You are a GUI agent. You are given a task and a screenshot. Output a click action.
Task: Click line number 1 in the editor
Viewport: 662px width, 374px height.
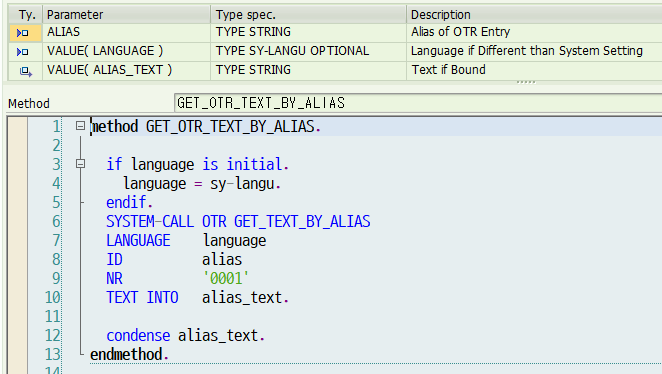pos(56,126)
